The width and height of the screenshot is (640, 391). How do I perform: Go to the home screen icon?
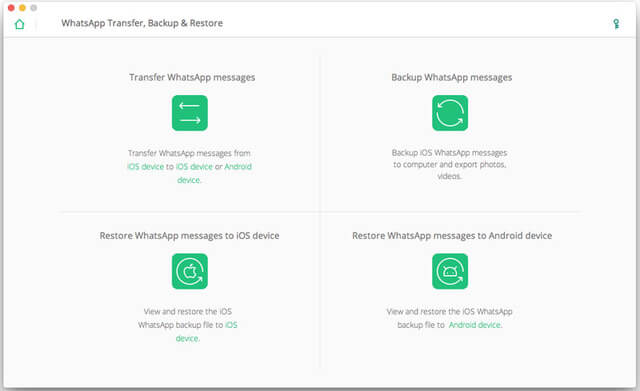click(19, 24)
